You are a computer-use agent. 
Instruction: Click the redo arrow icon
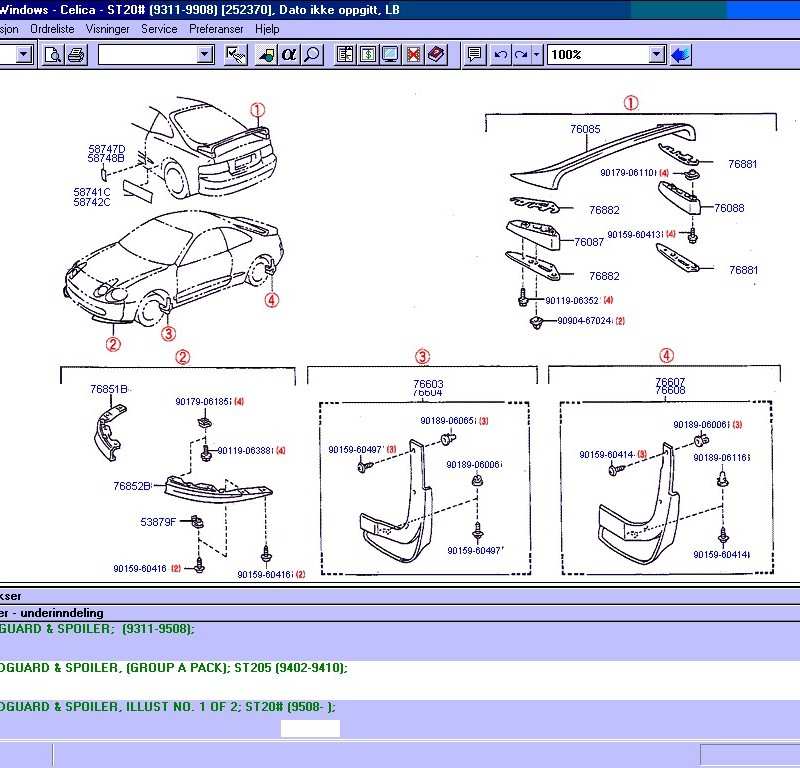[x=521, y=55]
